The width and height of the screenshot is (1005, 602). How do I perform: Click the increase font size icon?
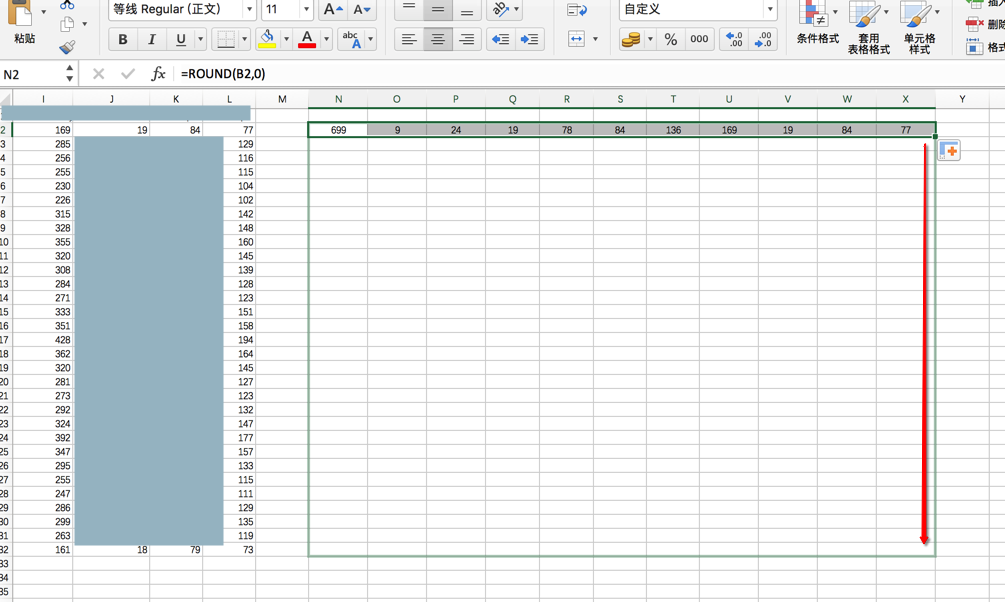click(333, 10)
